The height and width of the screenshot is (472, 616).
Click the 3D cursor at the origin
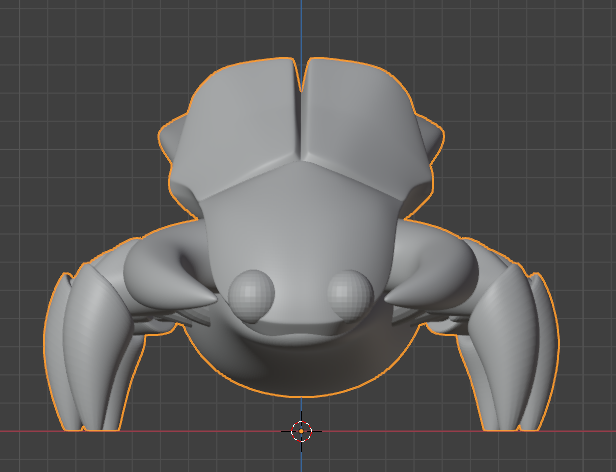(301, 431)
